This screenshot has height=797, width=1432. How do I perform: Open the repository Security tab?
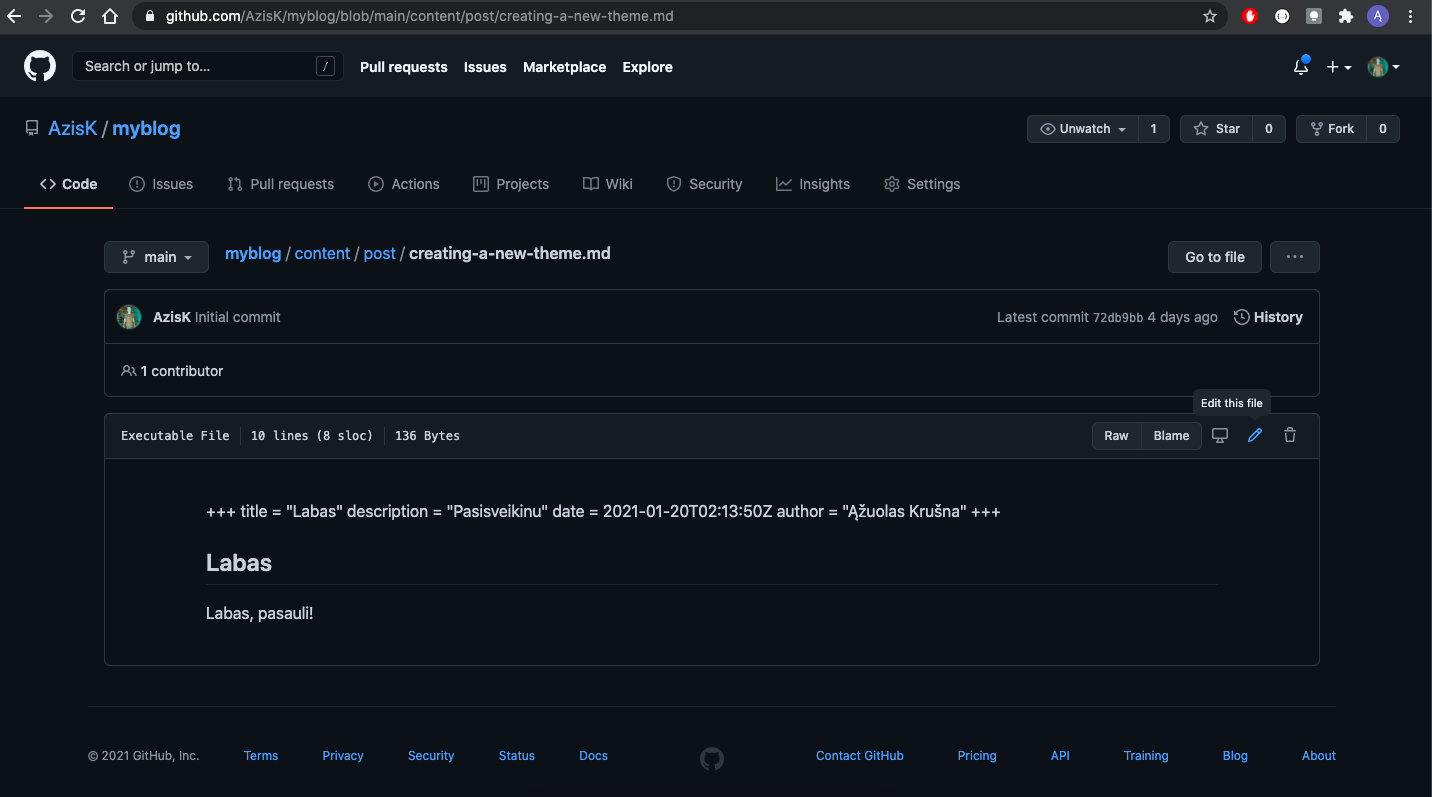[x=704, y=184]
